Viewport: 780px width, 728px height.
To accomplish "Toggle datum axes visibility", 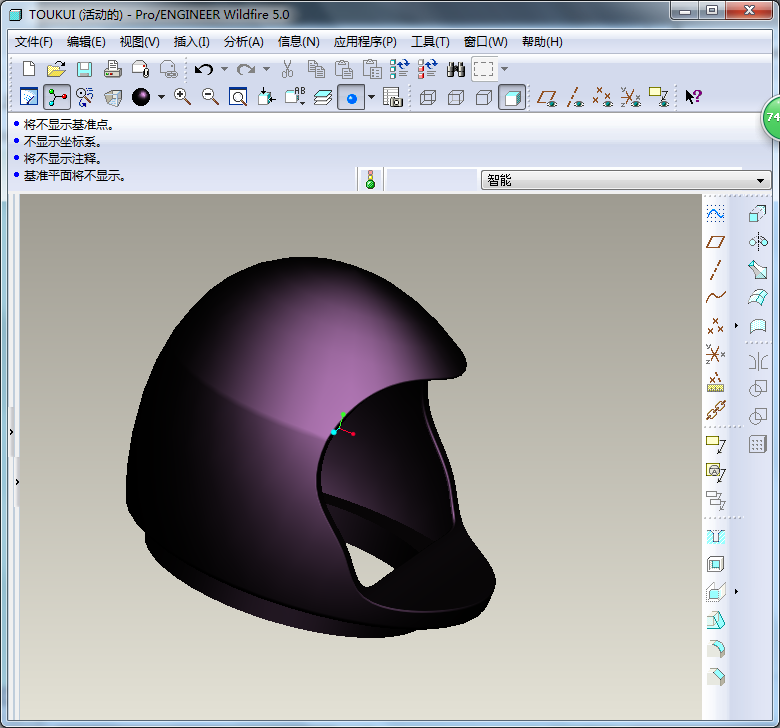I will [x=575, y=97].
